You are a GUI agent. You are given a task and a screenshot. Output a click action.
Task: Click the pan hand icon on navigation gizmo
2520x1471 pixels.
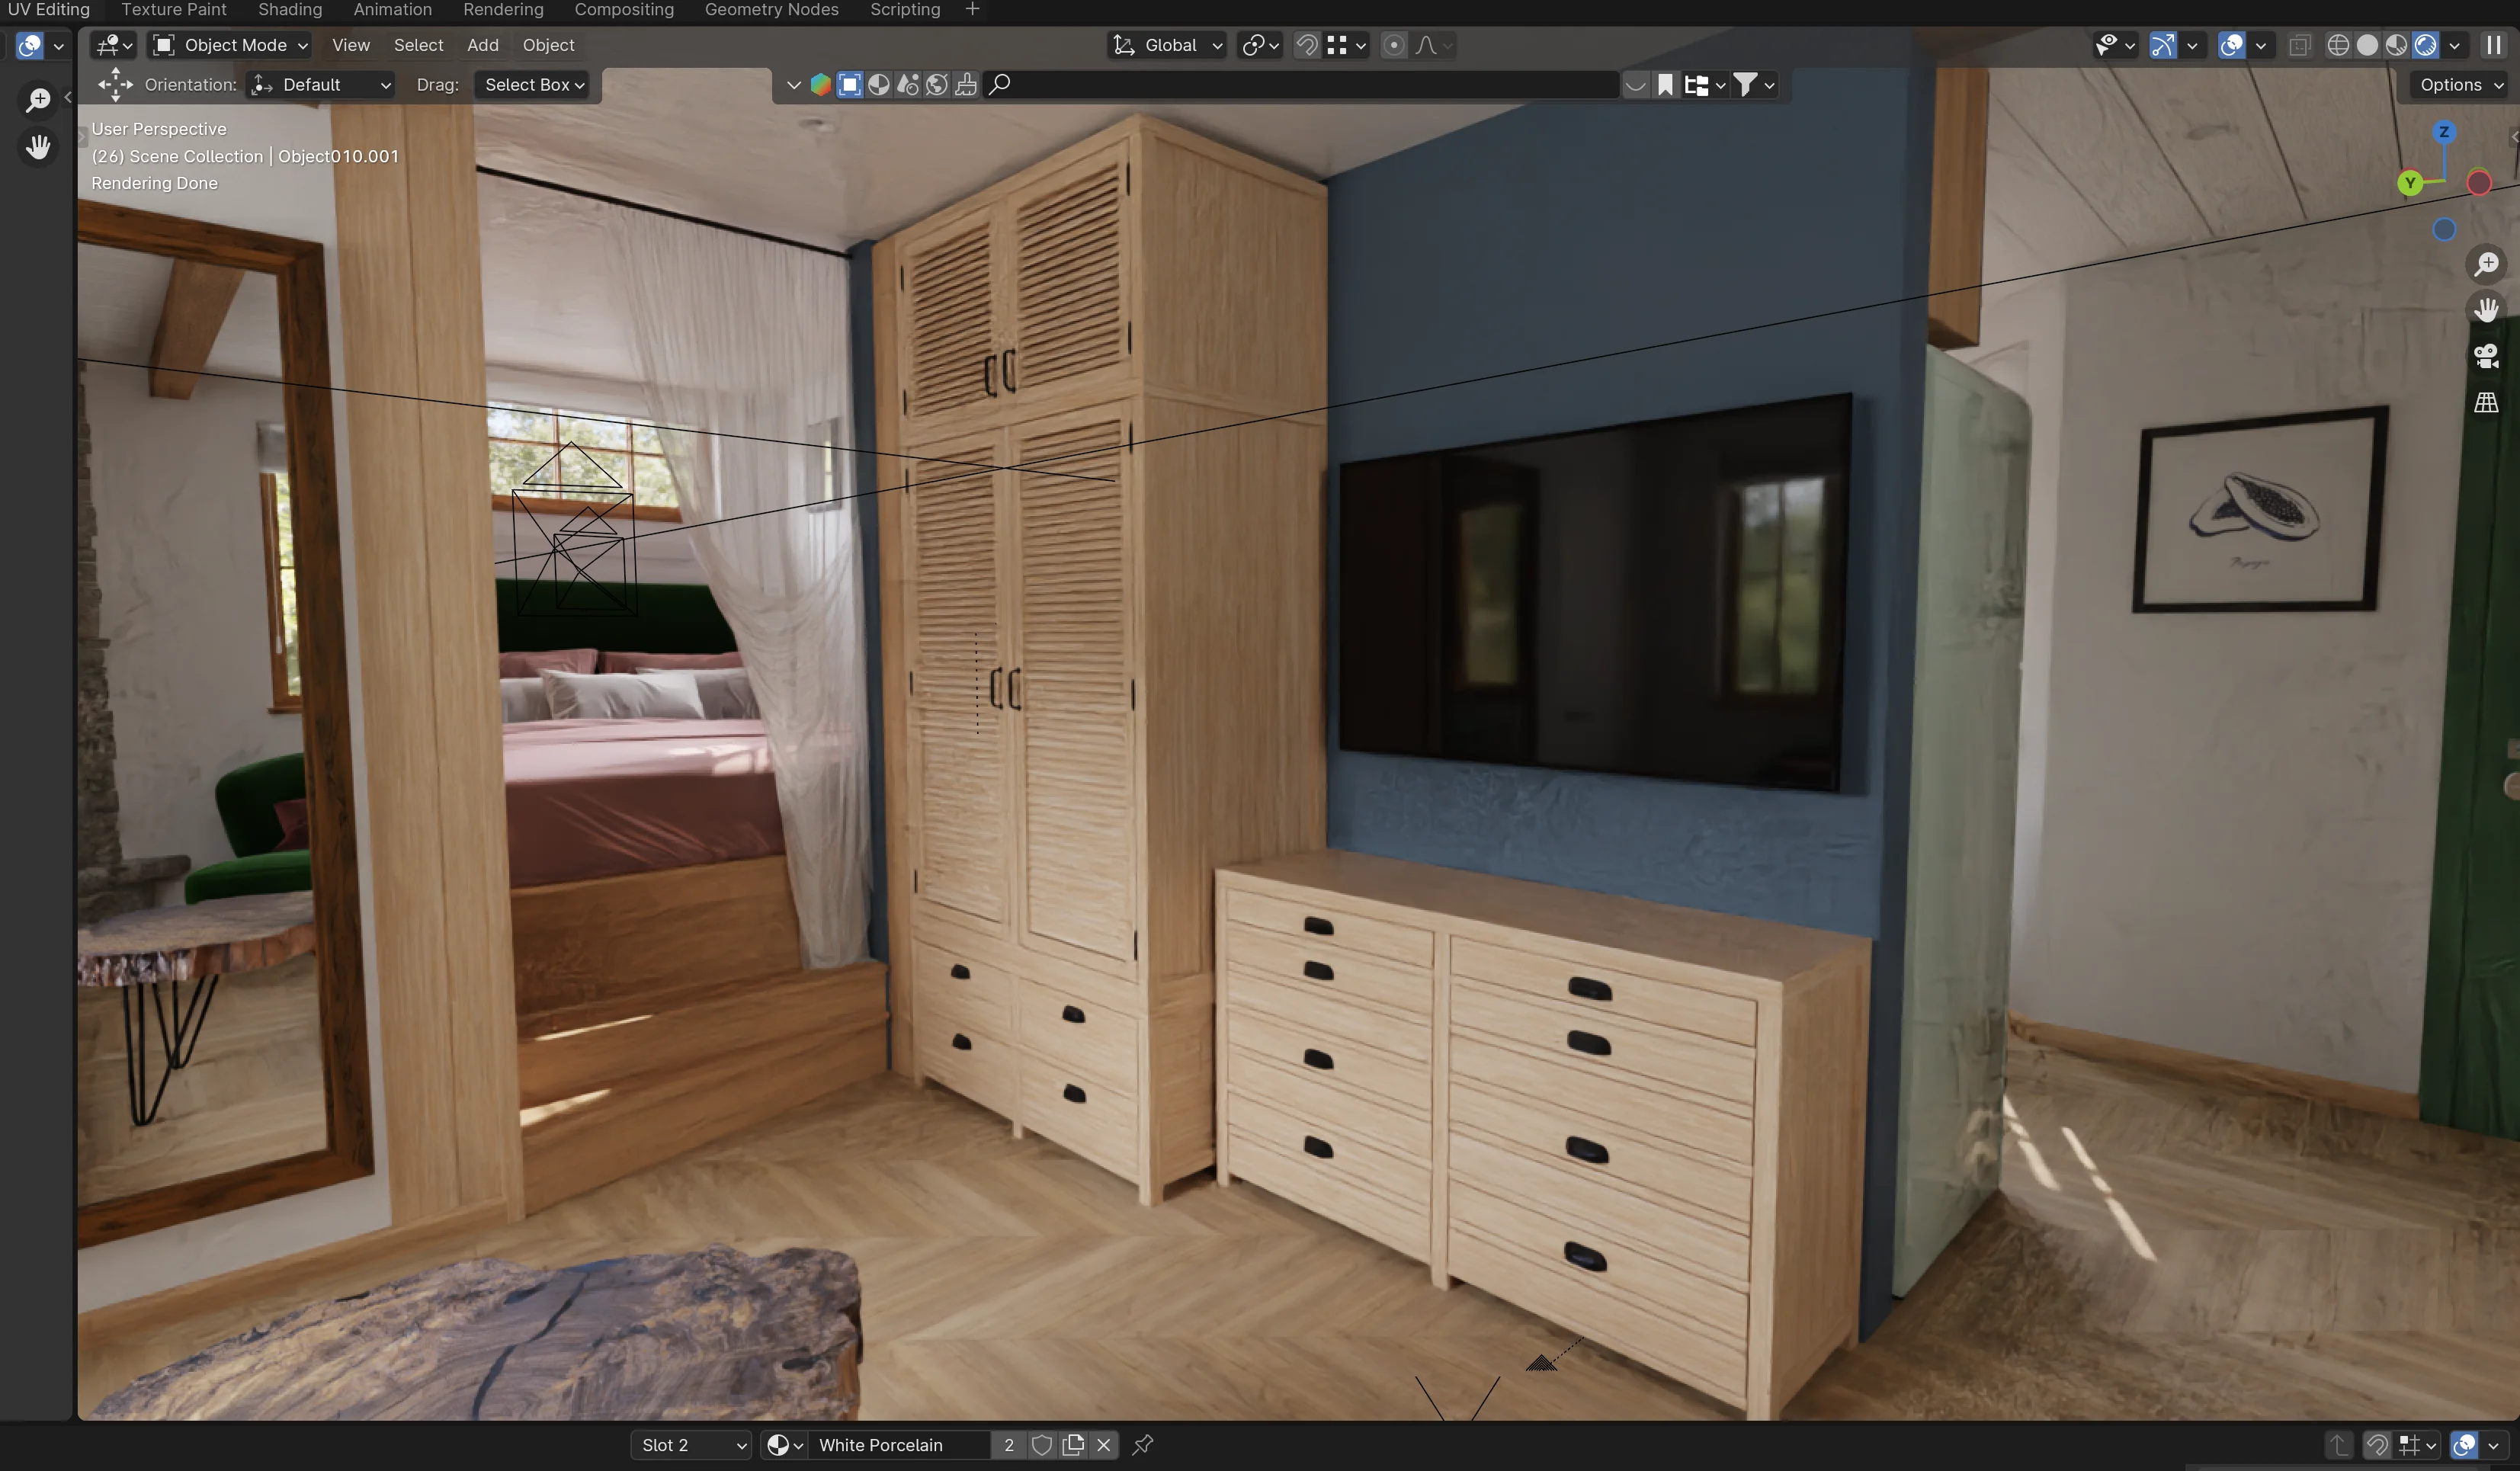[x=2487, y=310]
